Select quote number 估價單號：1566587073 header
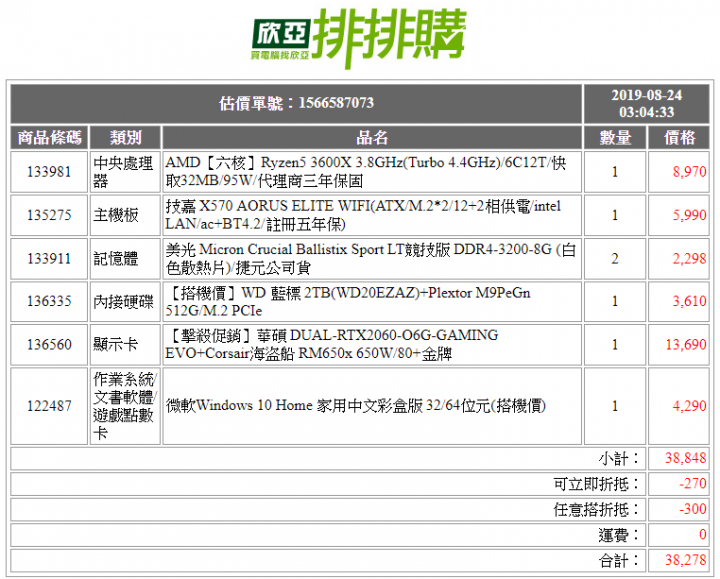The height and width of the screenshot is (579, 720). pyautogui.click(x=296, y=103)
